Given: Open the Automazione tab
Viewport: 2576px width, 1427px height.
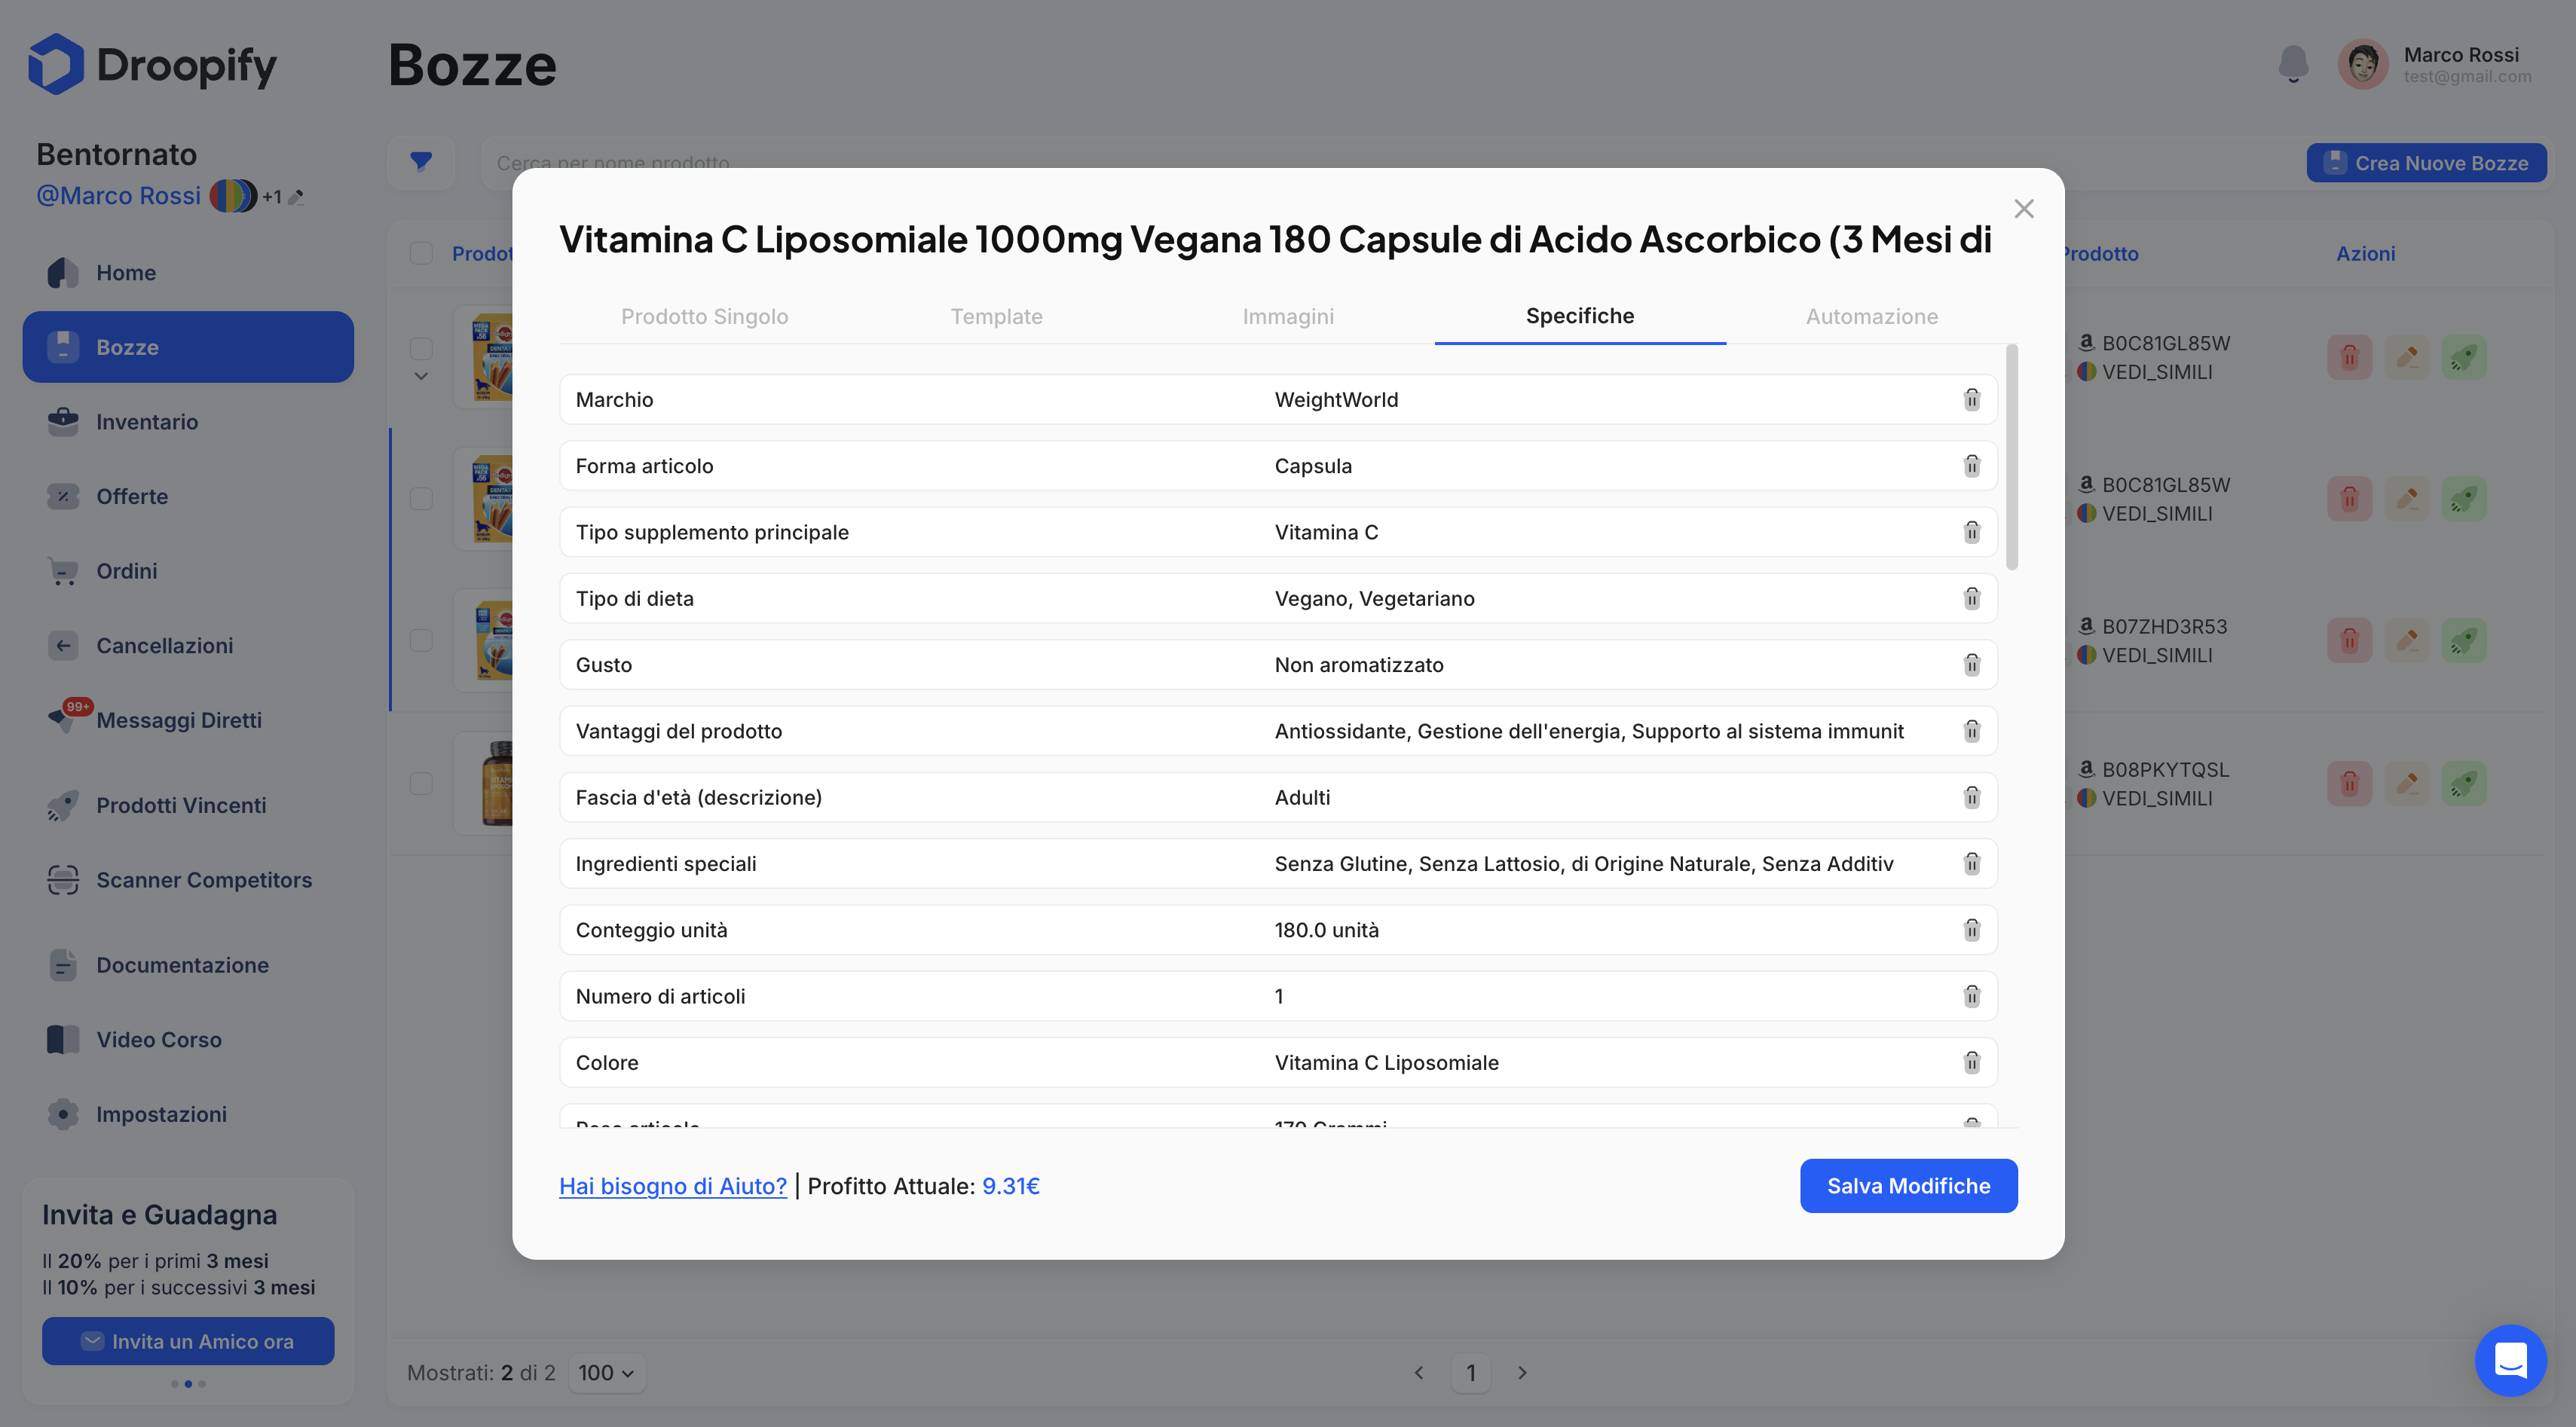Looking at the screenshot, I should click(x=1871, y=316).
